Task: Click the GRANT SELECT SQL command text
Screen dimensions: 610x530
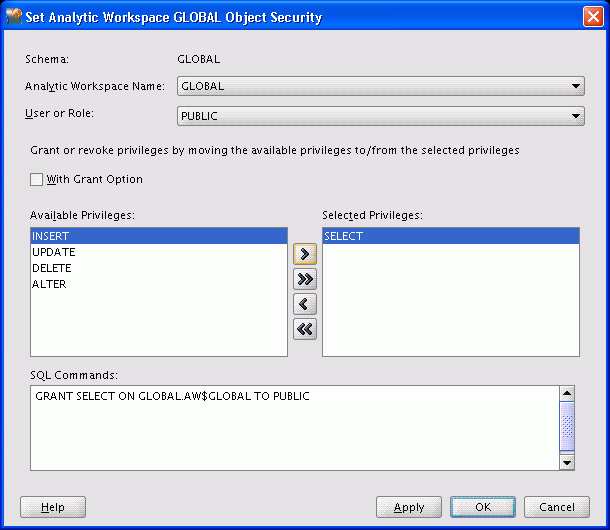Action: tap(172, 396)
